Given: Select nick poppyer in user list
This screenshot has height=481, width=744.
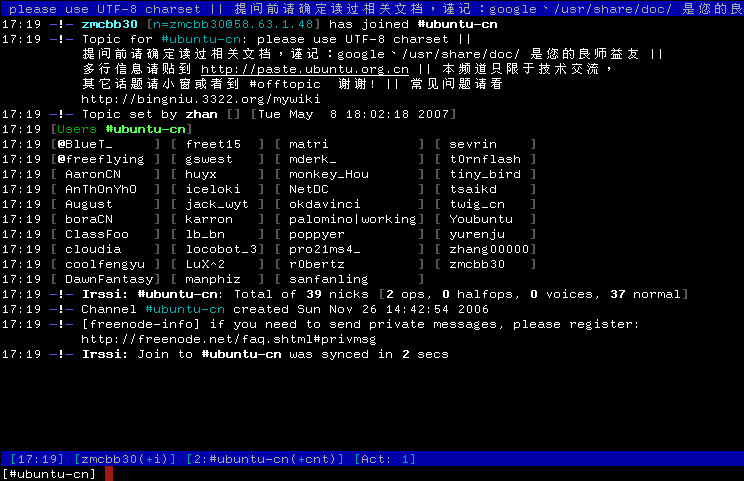Looking at the screenshot, I should click(x=317, y=234).
